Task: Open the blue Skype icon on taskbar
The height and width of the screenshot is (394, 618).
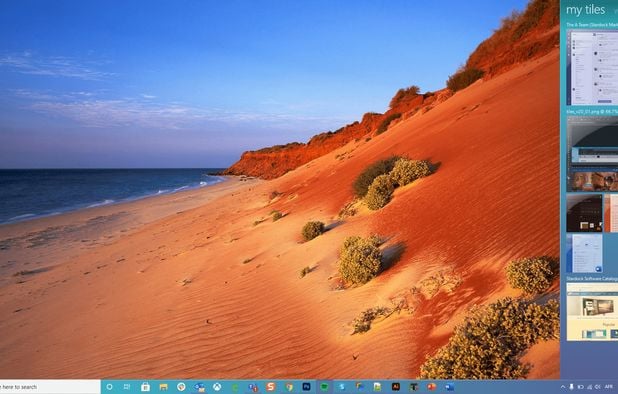Action: pos(342,387)
